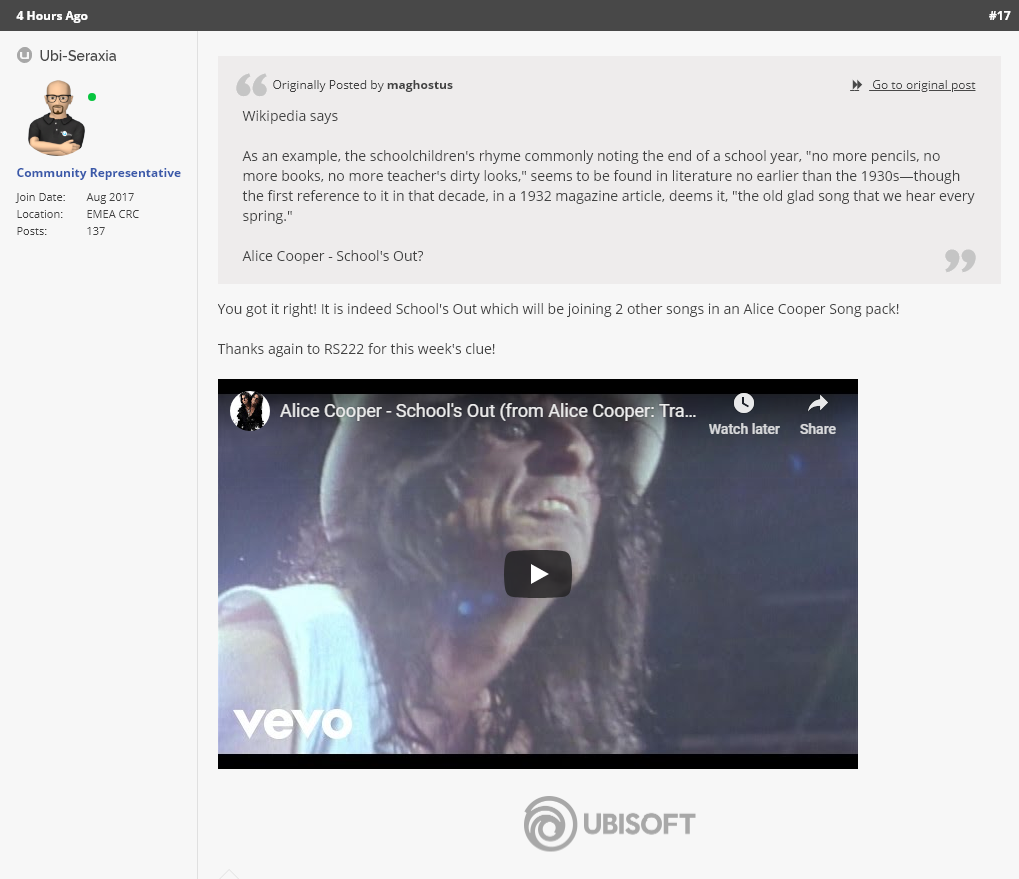Click the vevo logo in video
This screenshot has width=1019, height=879.
pos(292,723)
